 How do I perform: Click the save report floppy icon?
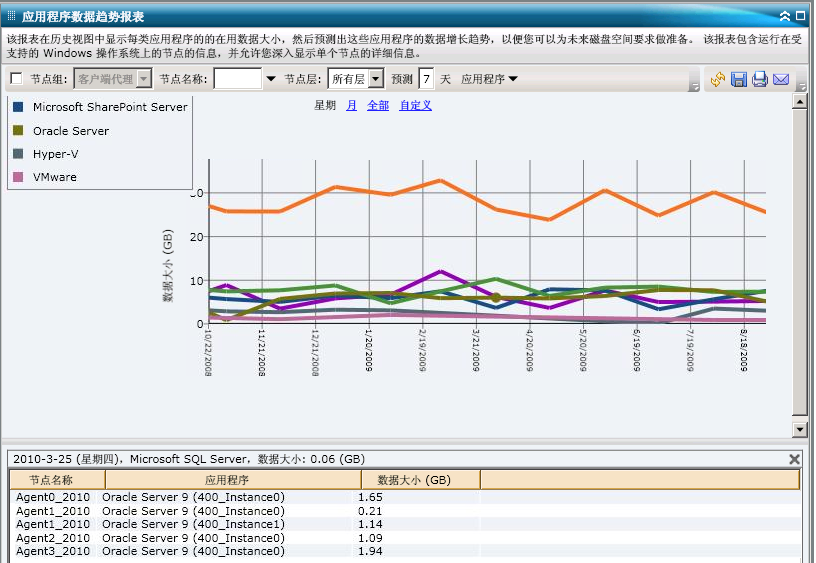[x=739, y=79]
